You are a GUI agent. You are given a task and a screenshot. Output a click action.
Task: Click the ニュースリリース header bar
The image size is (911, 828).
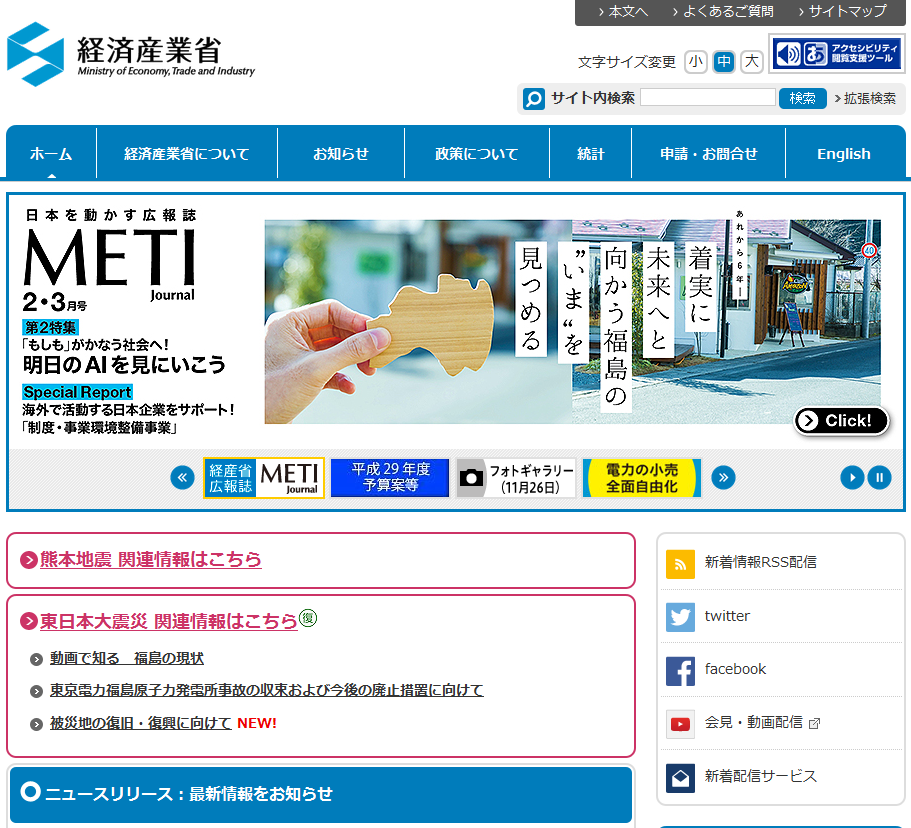pyautogui.click(x=321, y=794)
